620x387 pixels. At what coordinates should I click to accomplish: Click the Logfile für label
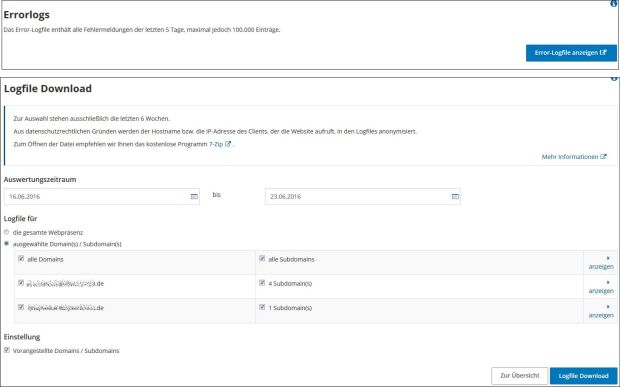tap(20, 219)
